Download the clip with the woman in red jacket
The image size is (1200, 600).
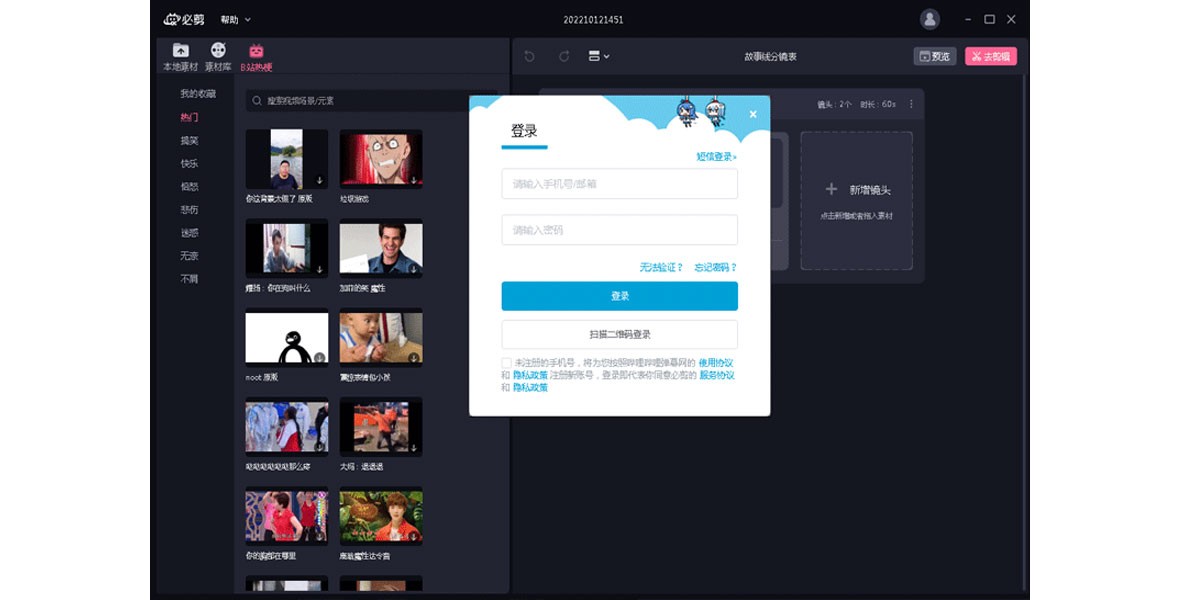tap(319, 447)
